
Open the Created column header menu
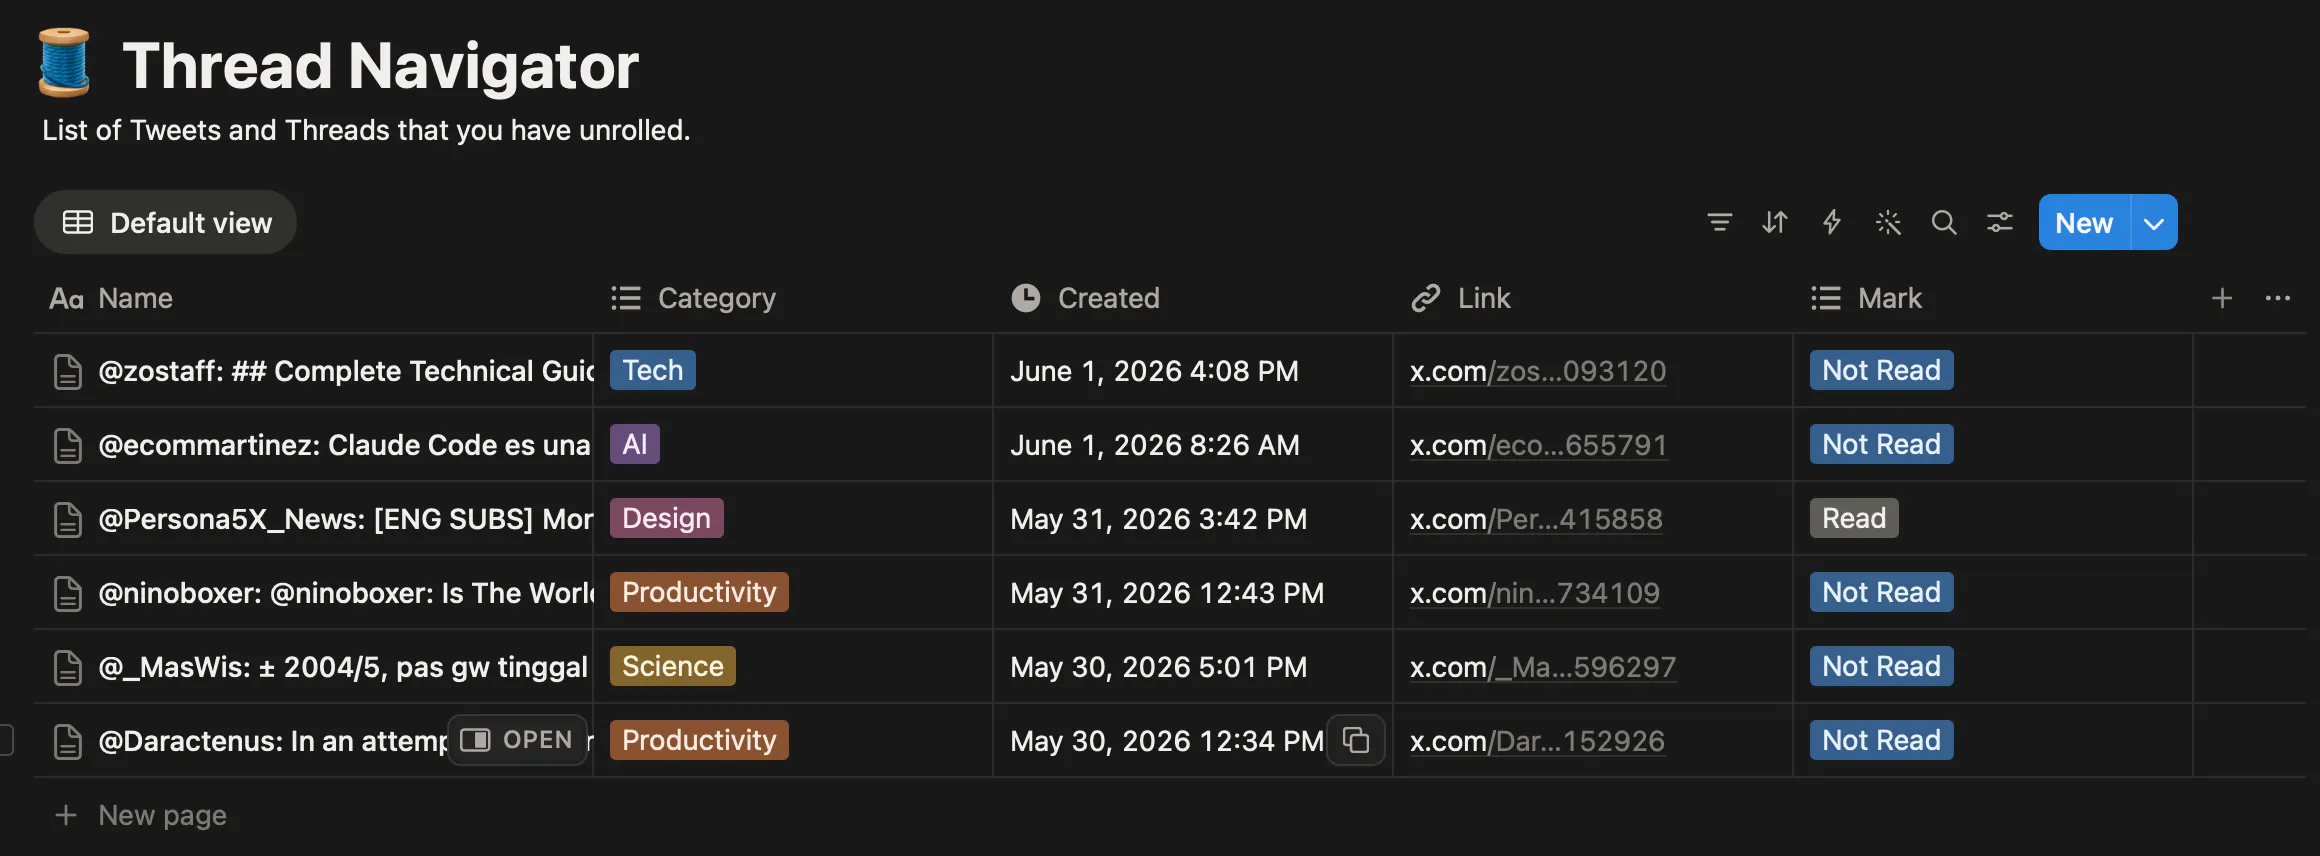coord(1193,298)
